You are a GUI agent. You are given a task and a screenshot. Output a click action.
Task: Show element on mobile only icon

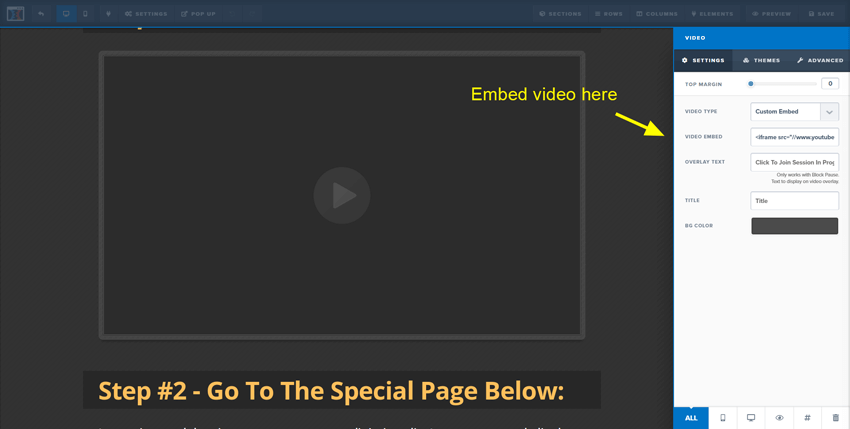(x=723, y=418)
